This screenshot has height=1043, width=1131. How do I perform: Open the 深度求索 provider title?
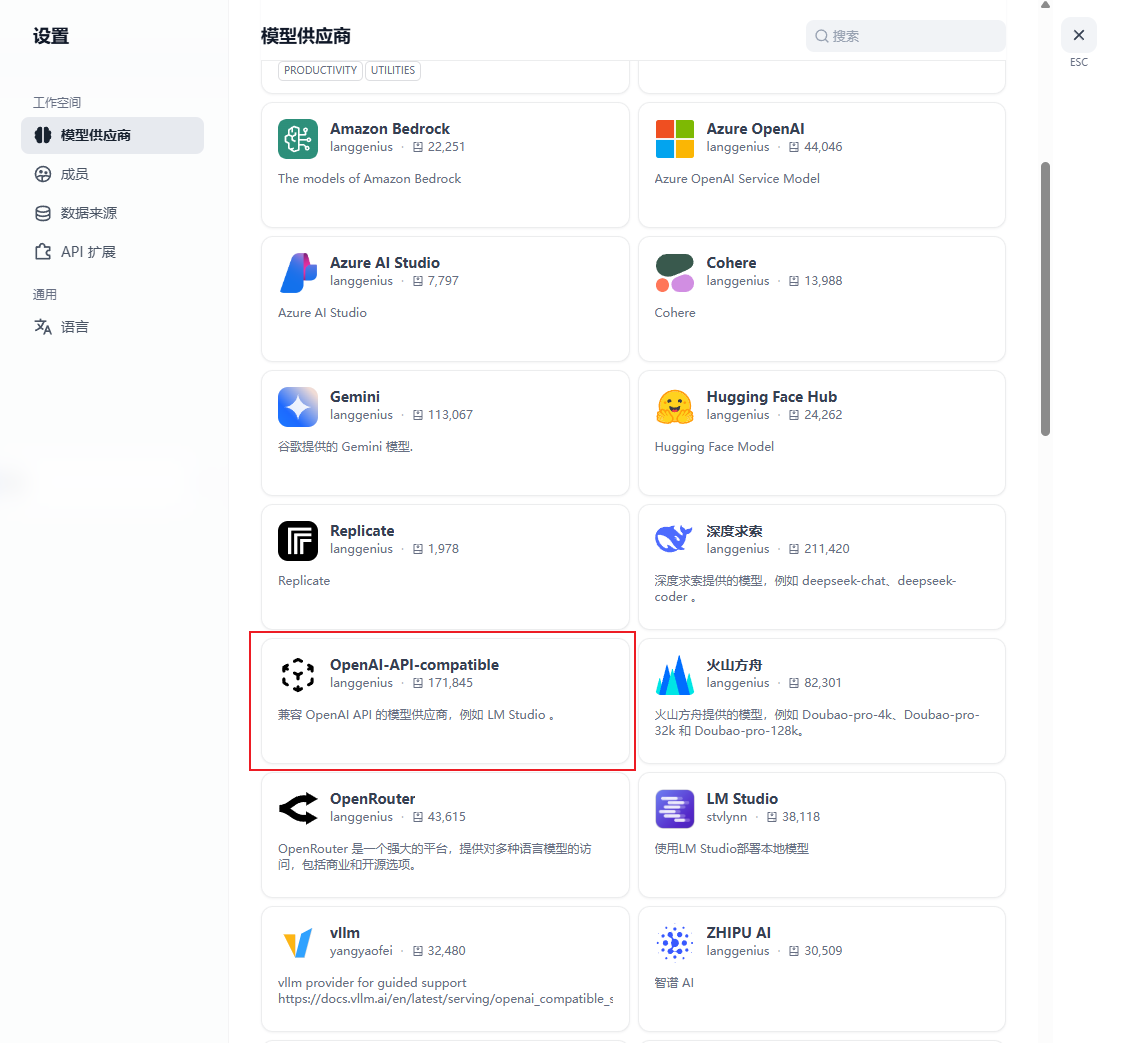pos(734,531)
